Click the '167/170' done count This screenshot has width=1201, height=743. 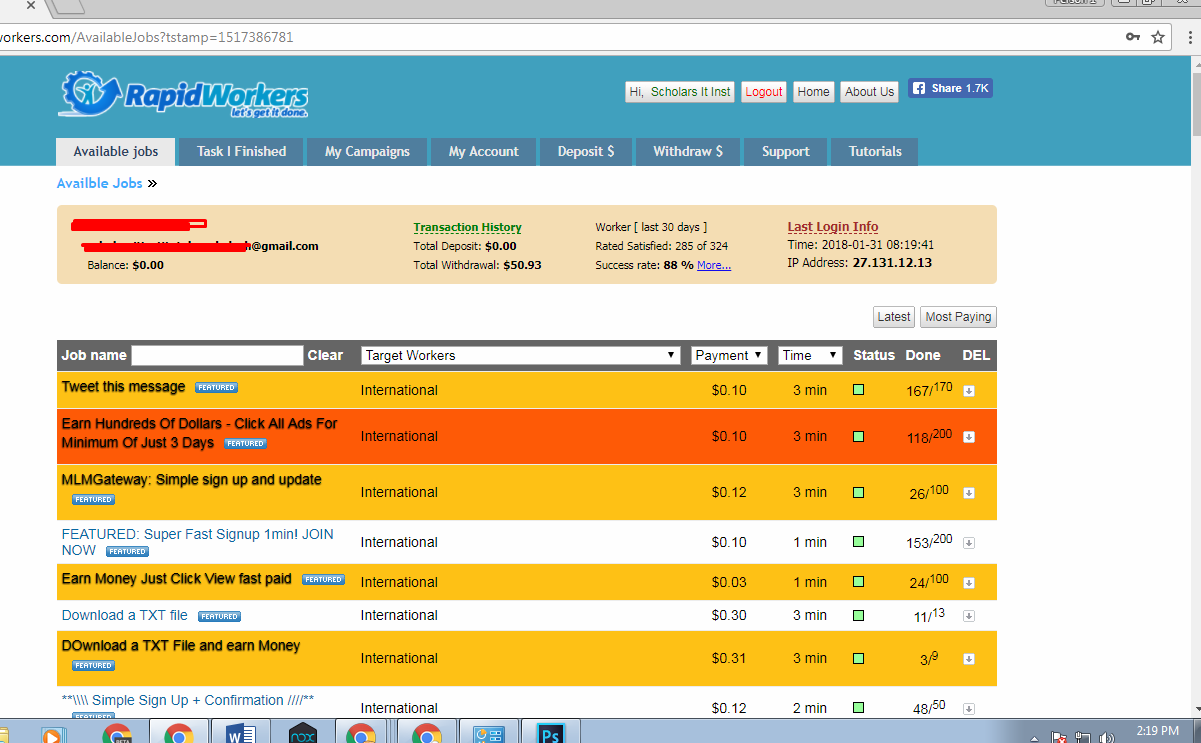pos(929,390)
